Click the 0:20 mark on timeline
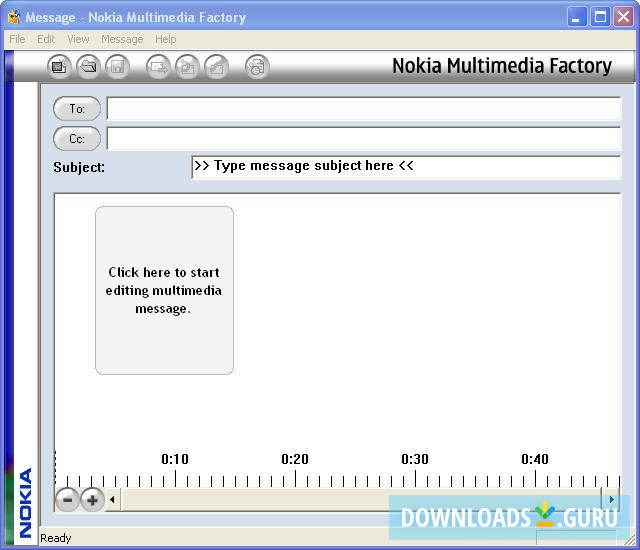This screenshot has width=640, height=550. point(295,459)
